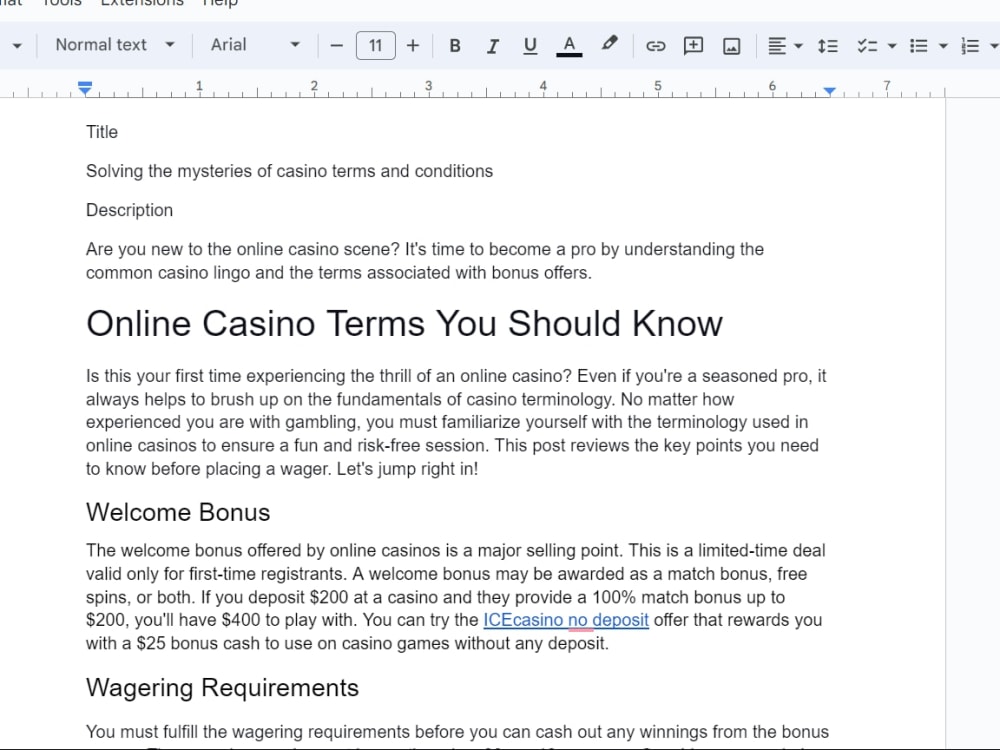Open the zoom dropdown arrow at toolbar left

click(17, 46)
